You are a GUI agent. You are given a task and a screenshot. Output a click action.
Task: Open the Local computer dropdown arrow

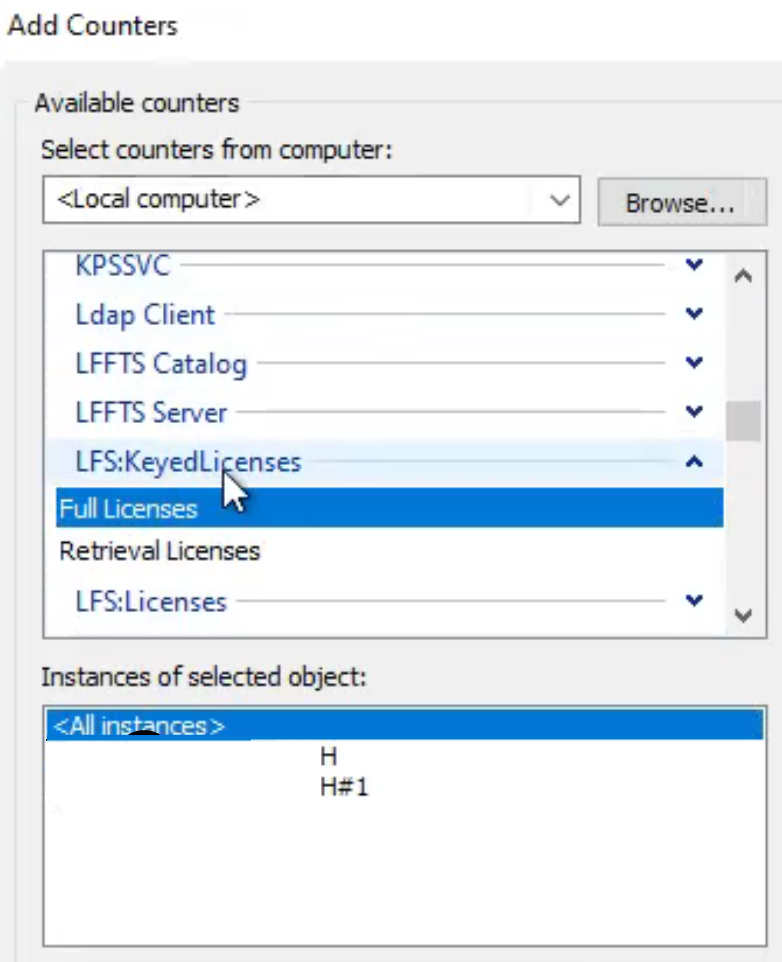pos(559,200)
